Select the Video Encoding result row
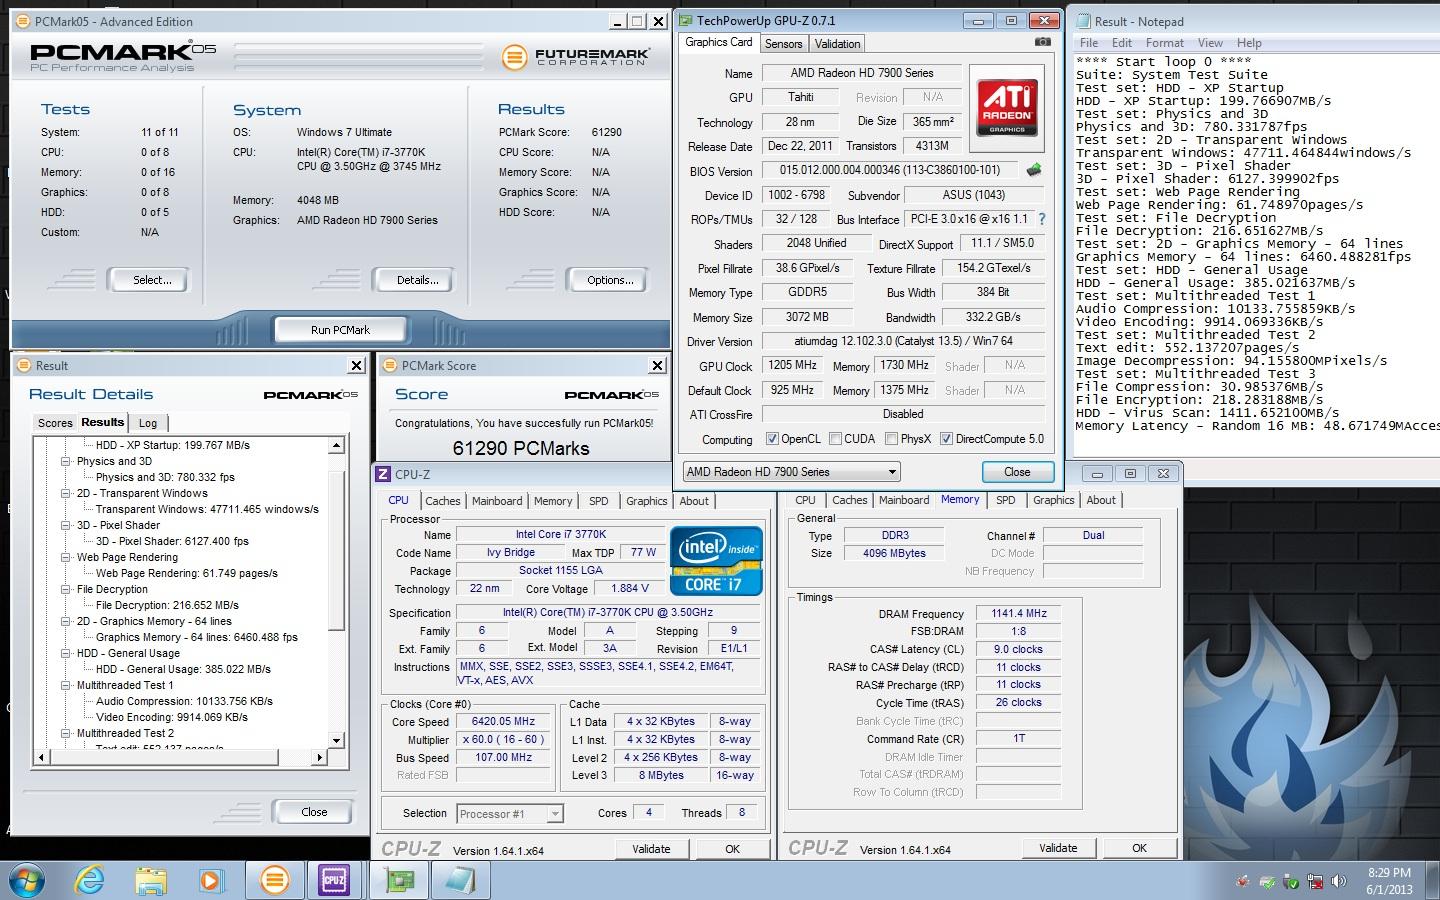1440x900 pixels. (171, 717)
